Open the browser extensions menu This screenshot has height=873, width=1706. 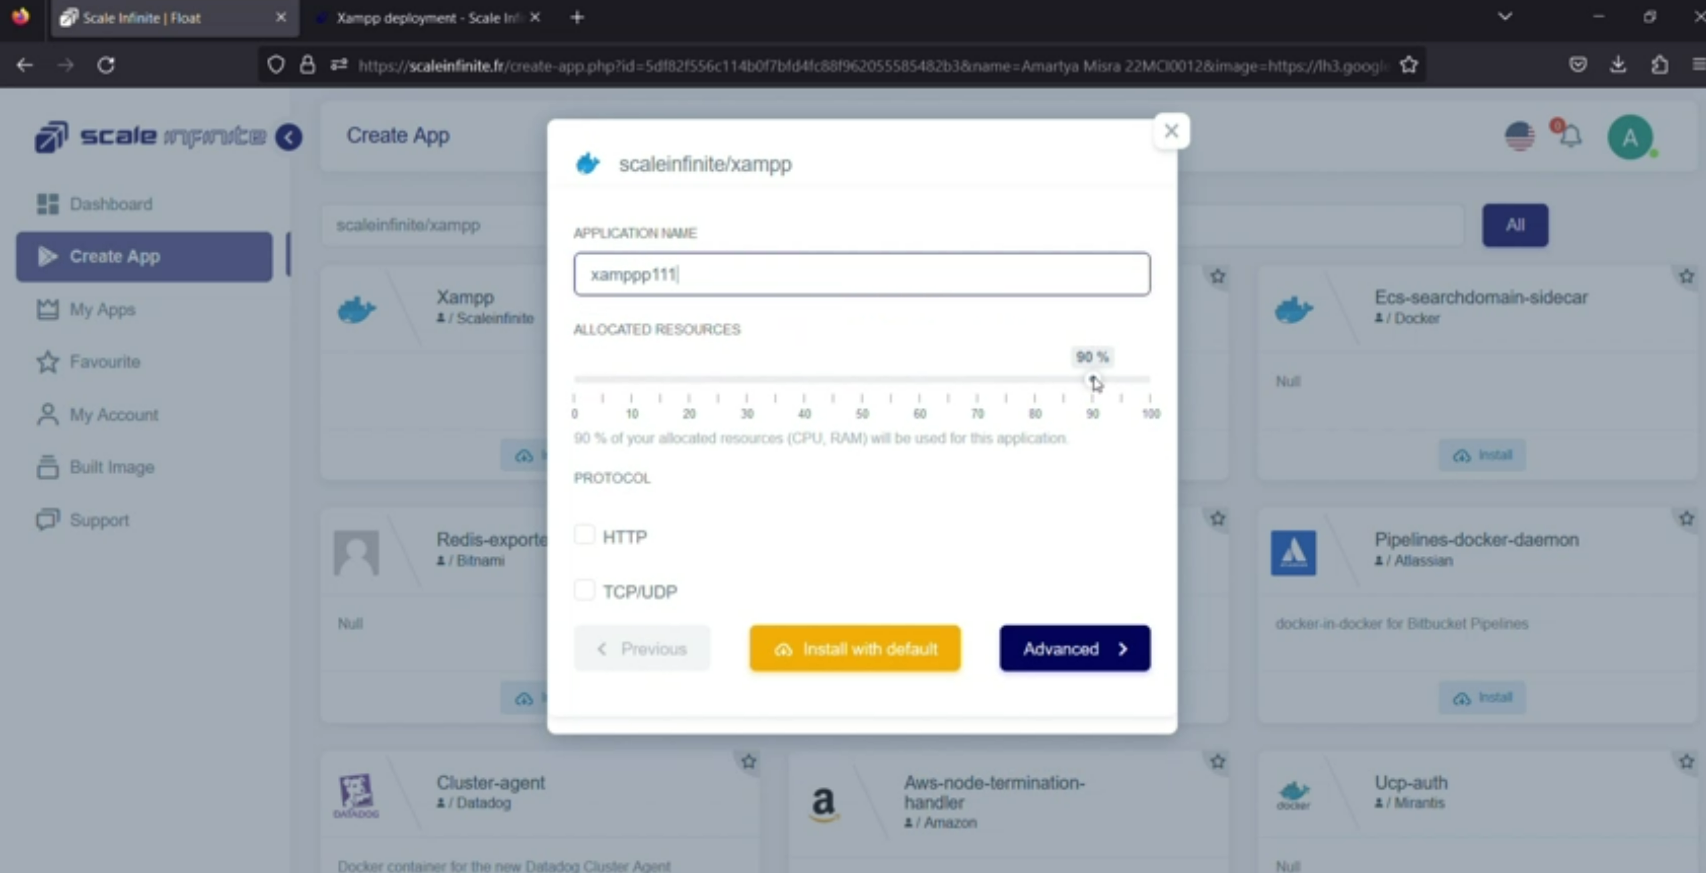pyautogui.click(x=1660, y=65)
